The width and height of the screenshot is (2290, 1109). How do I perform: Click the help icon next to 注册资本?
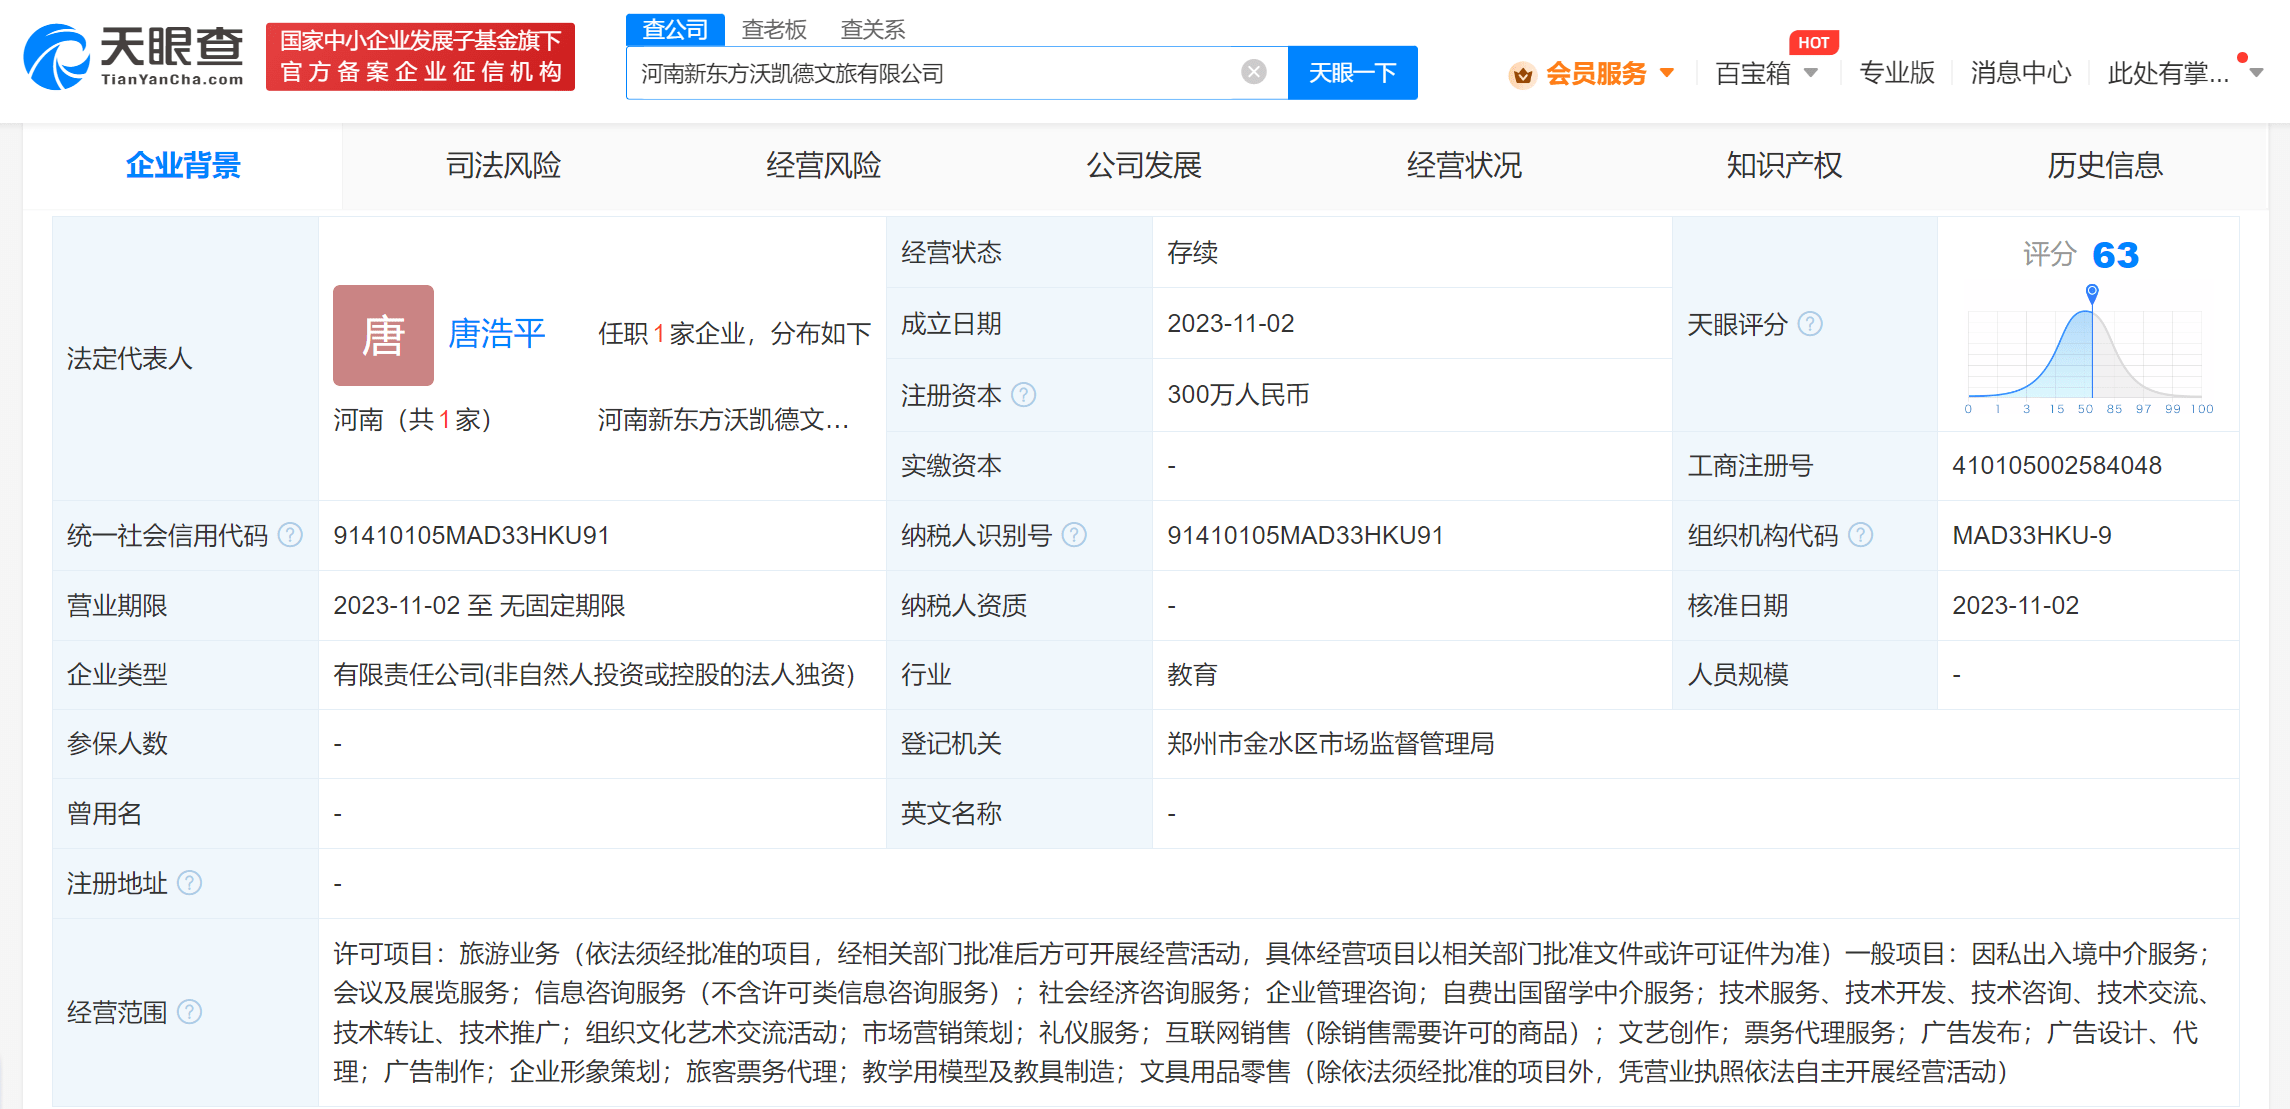click(x=1023, y=395)
